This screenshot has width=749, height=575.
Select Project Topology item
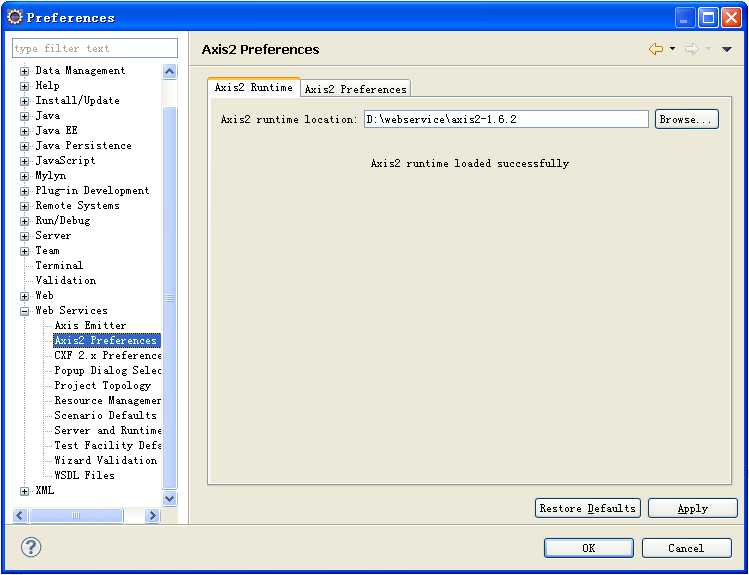(102, 385)
